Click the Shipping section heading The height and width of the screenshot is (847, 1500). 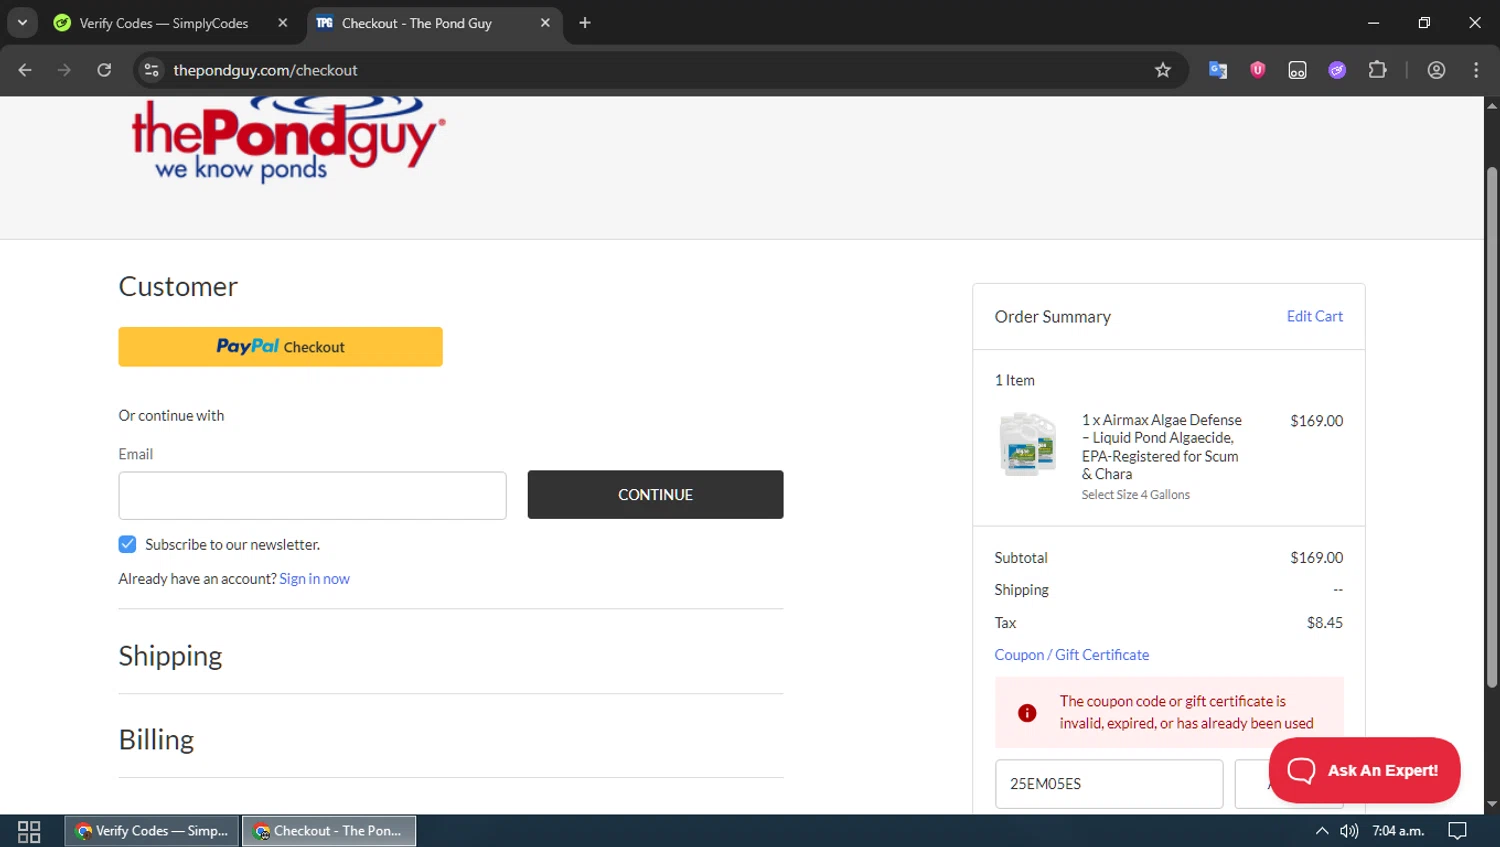(170, 656)
